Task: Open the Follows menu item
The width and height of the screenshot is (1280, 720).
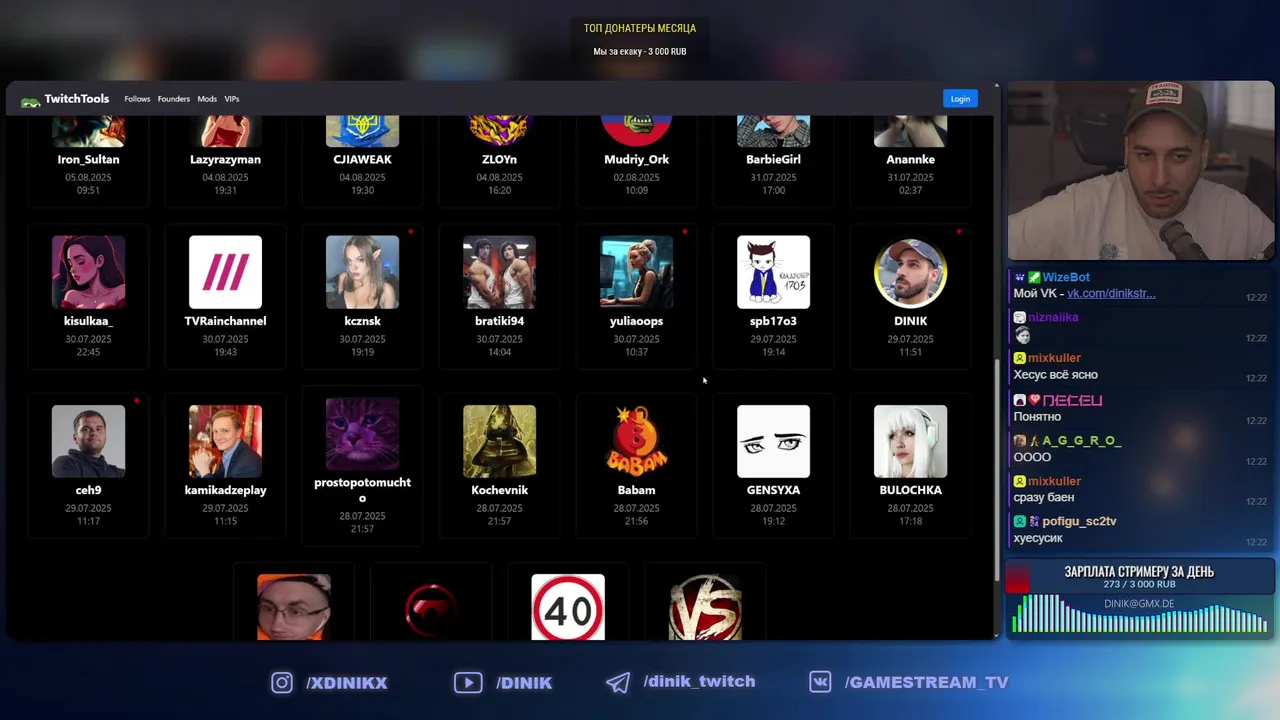Action: 137,99
